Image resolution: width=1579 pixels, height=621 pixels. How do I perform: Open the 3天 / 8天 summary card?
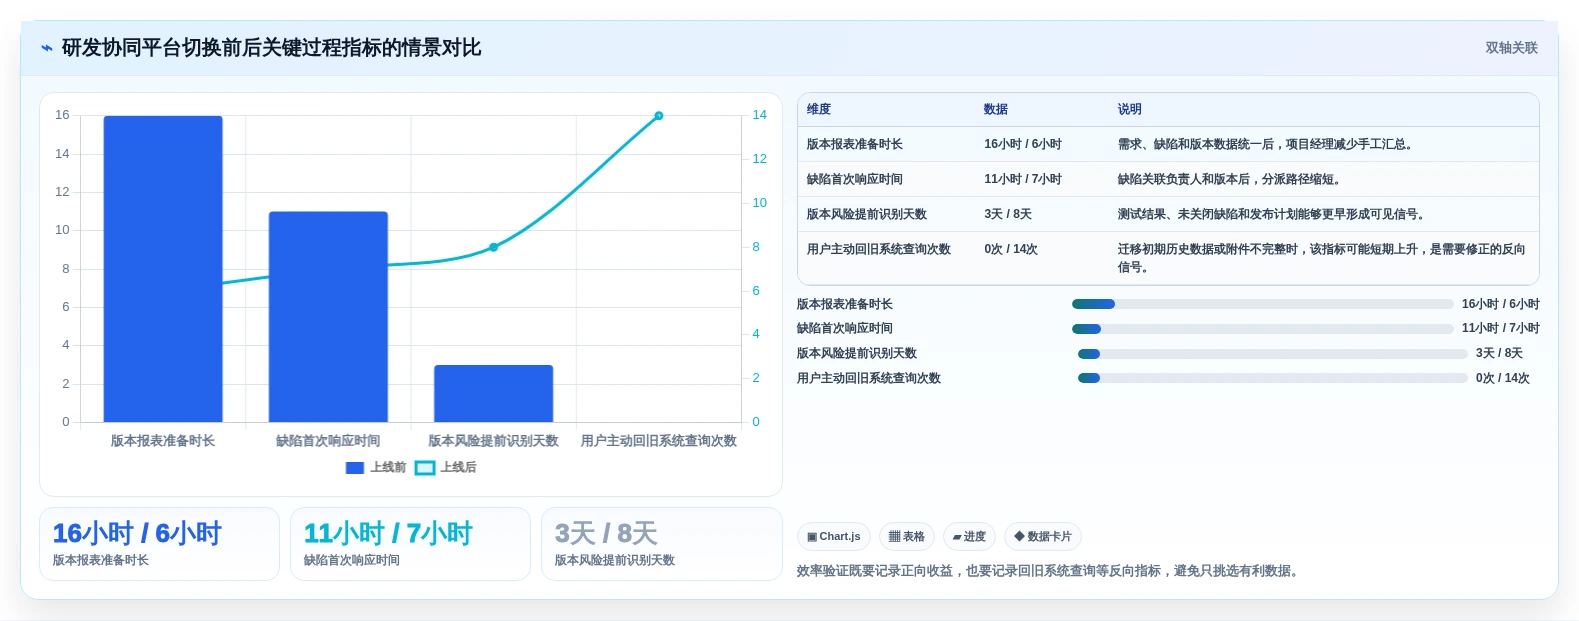pyautogui.click(x=661, y=544)
